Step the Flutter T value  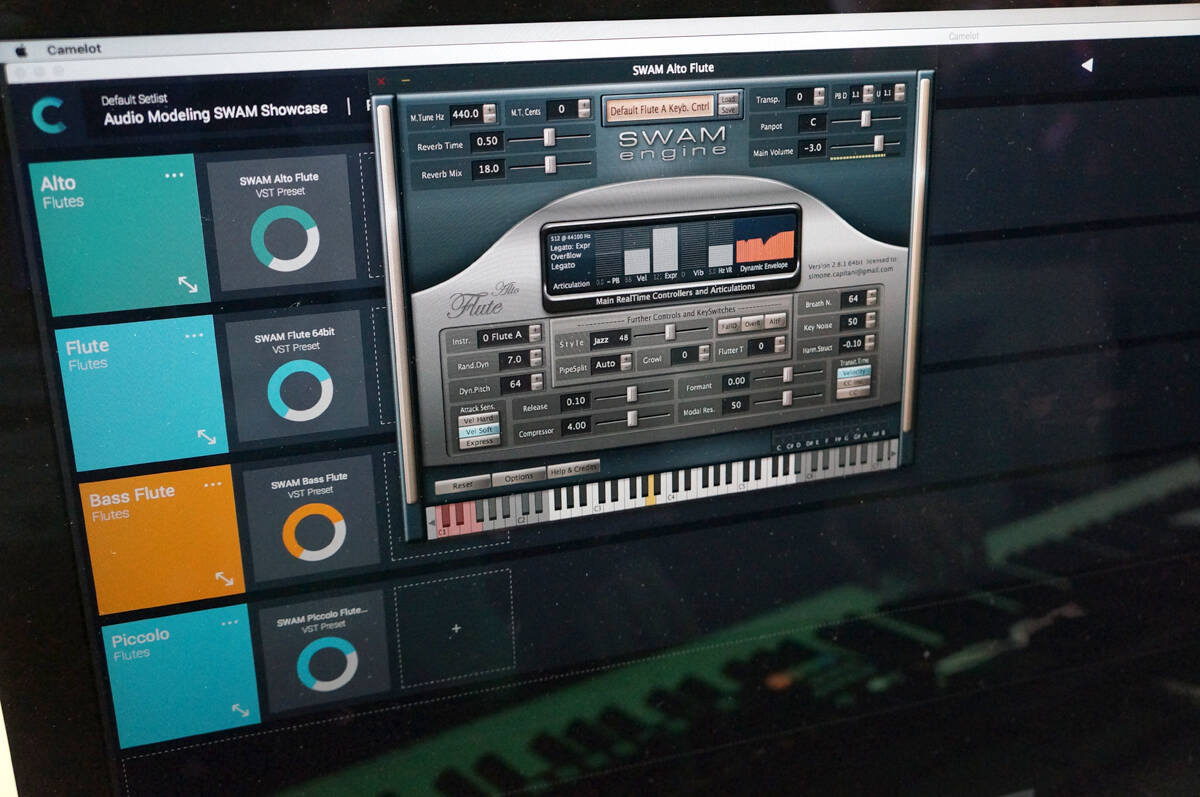coord(779,346)
